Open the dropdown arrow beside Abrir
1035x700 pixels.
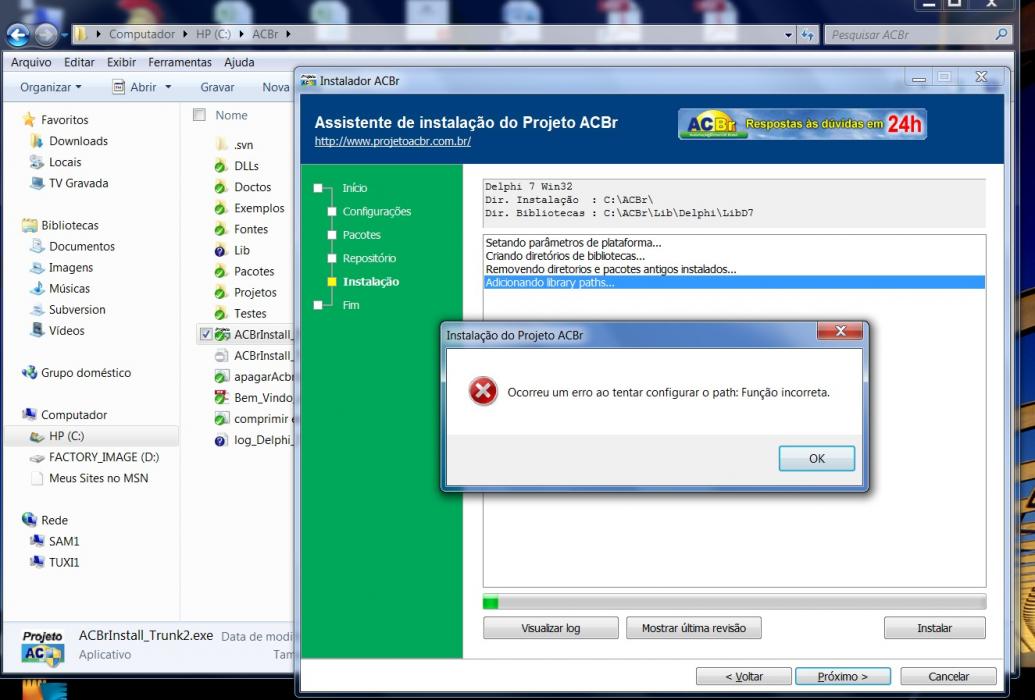pyautogui.click(x=168, y=87)
